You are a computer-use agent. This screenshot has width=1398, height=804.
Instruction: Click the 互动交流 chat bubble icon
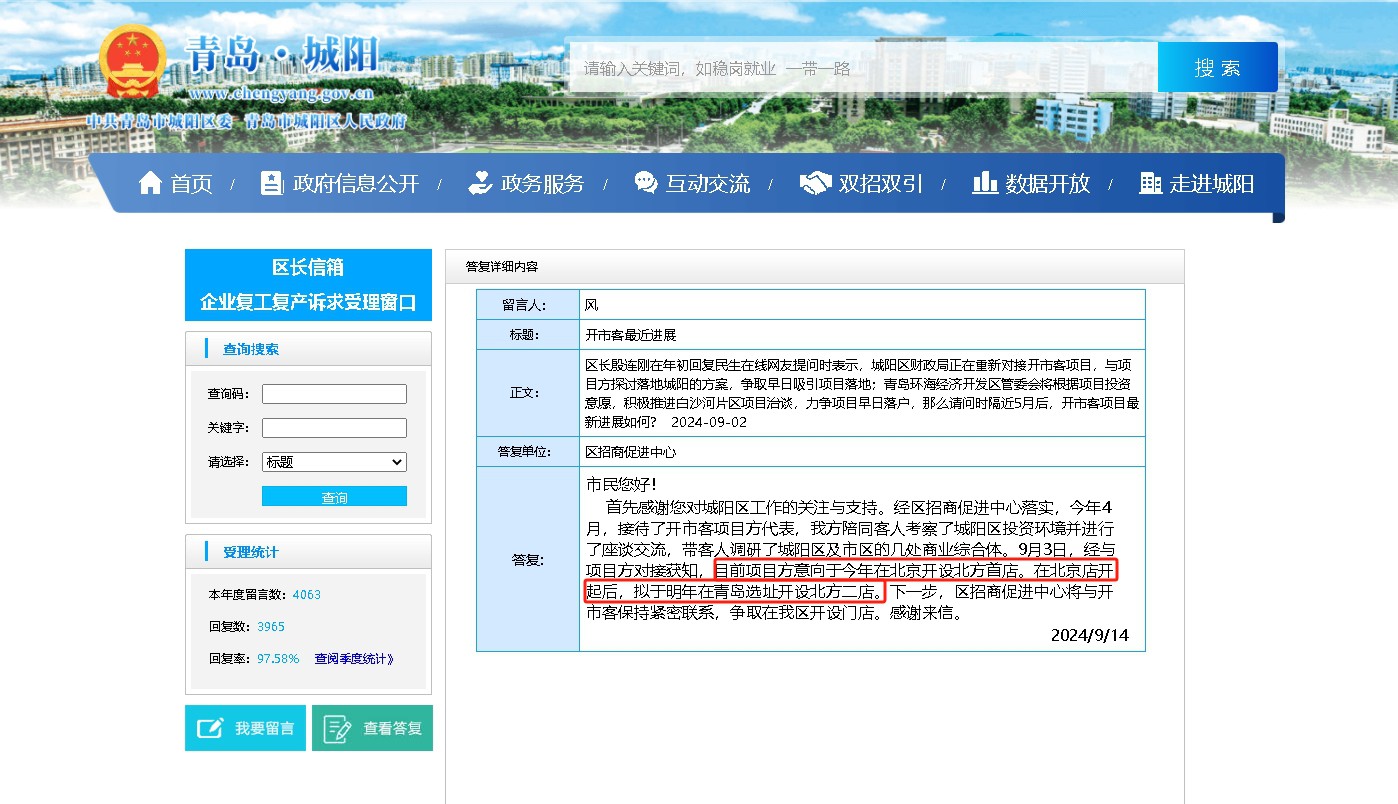(646, 183)
